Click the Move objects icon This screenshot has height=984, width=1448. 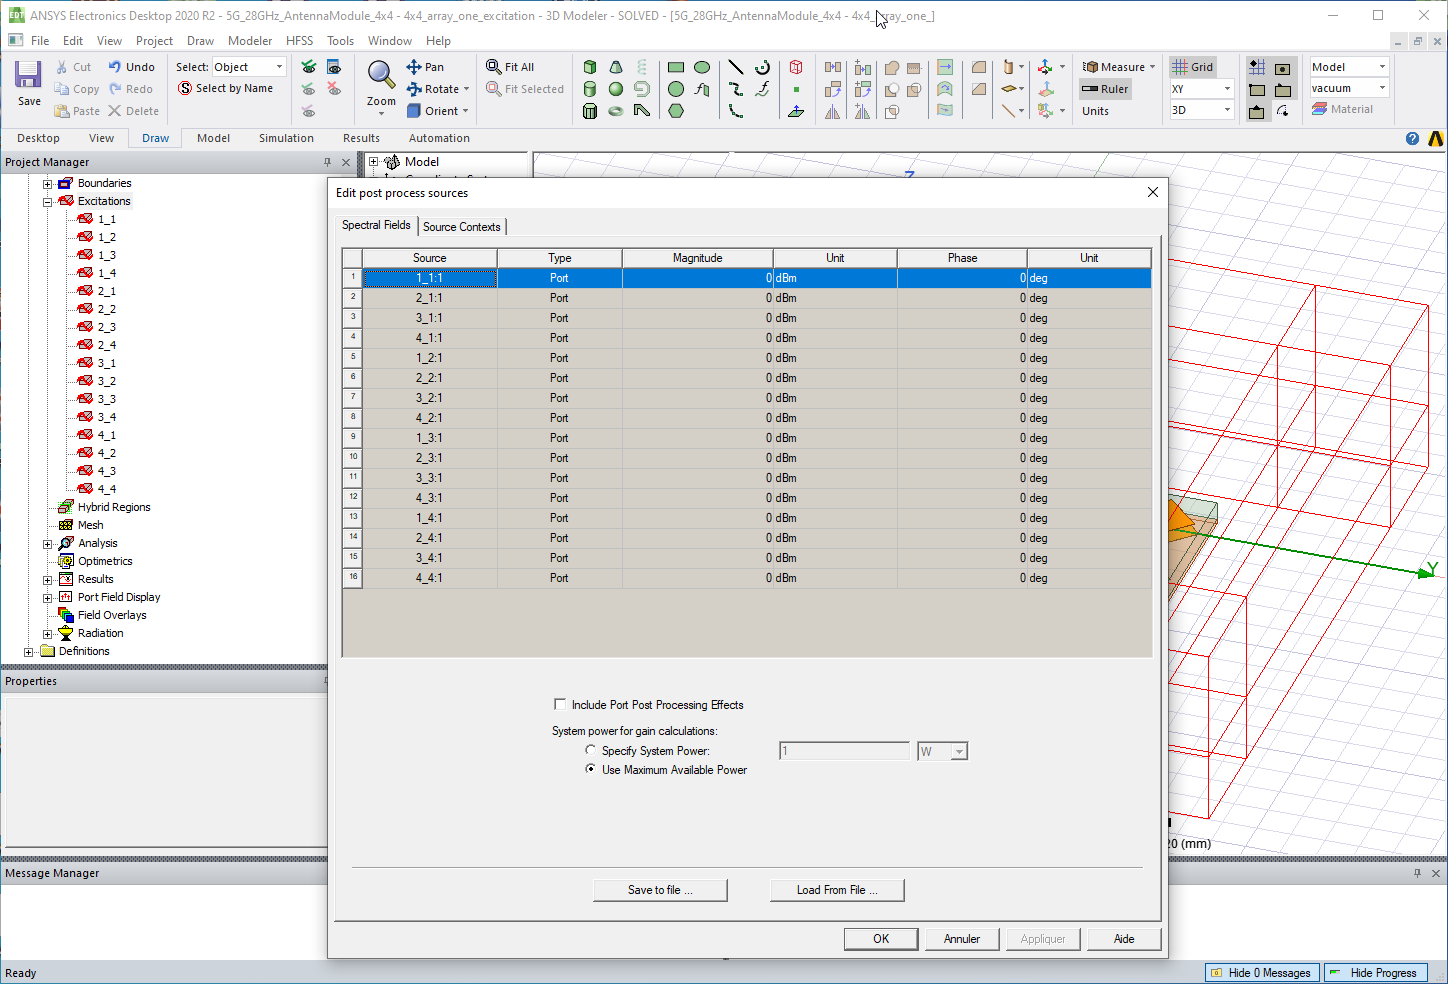[x=833, y=67]
